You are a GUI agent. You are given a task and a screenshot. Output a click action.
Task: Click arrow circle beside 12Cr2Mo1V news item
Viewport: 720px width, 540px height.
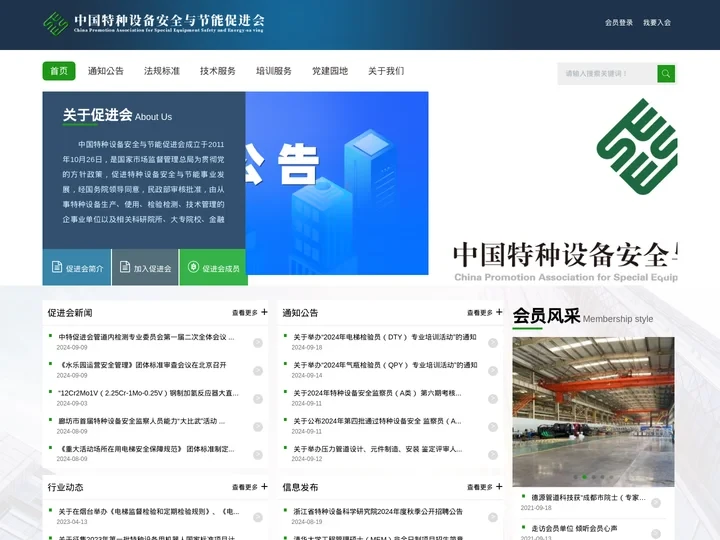tap(258, 399)
